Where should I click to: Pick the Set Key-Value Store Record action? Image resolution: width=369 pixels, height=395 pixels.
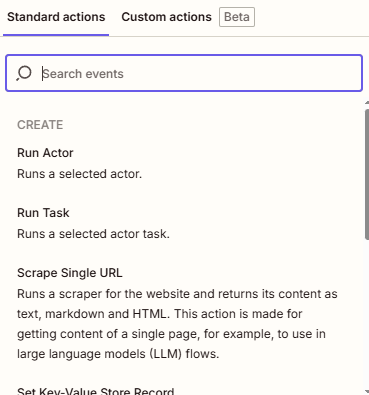tap(95, 391)
